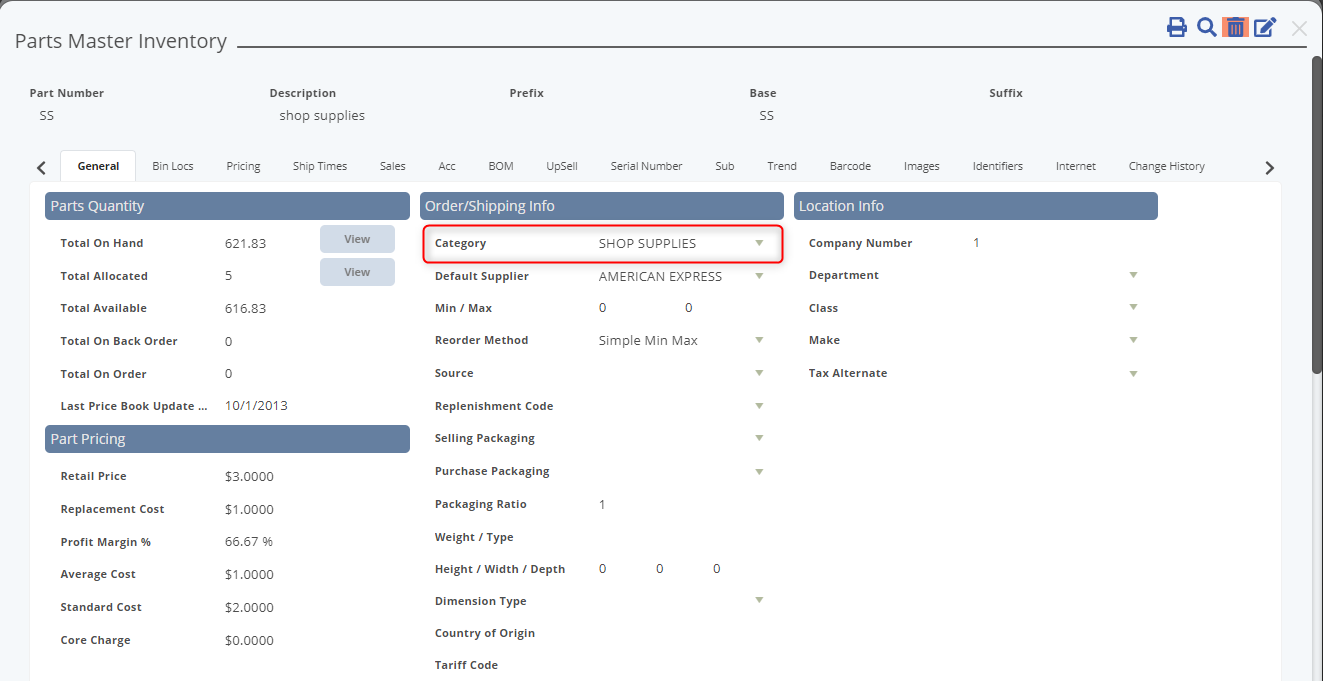
Task: Open the Ship Times tab
Action: pos(320,166)
